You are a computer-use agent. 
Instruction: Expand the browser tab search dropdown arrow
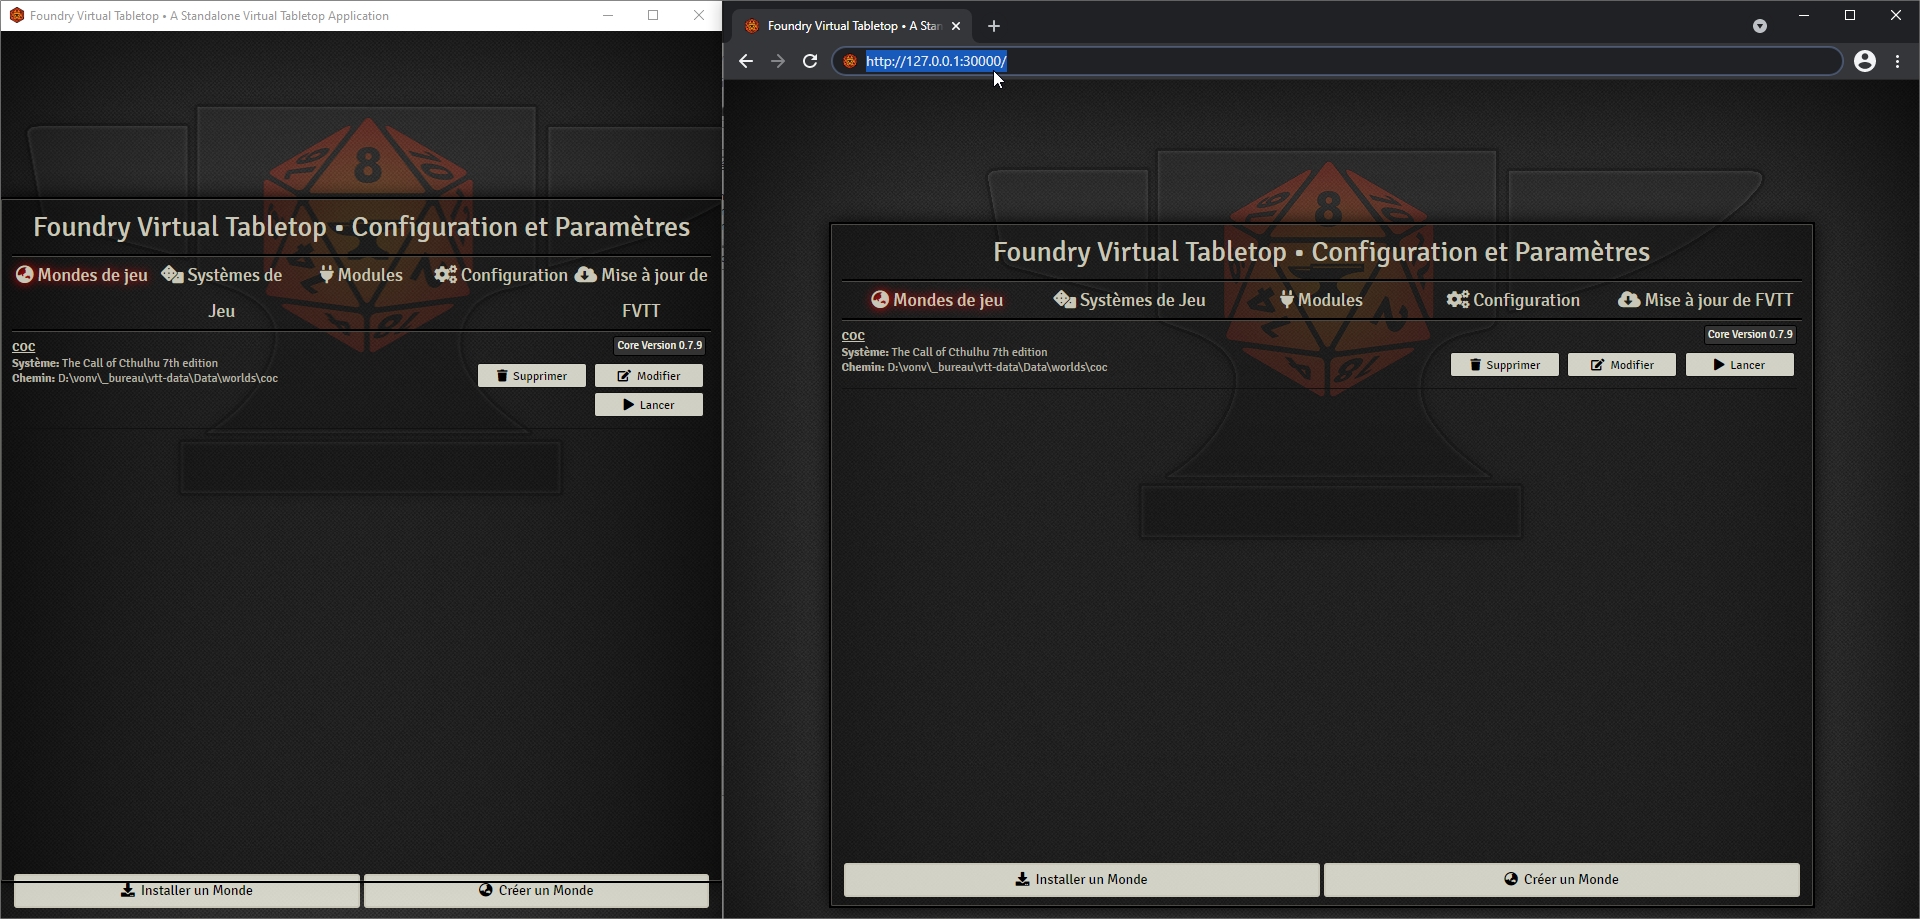point(1760,26)
